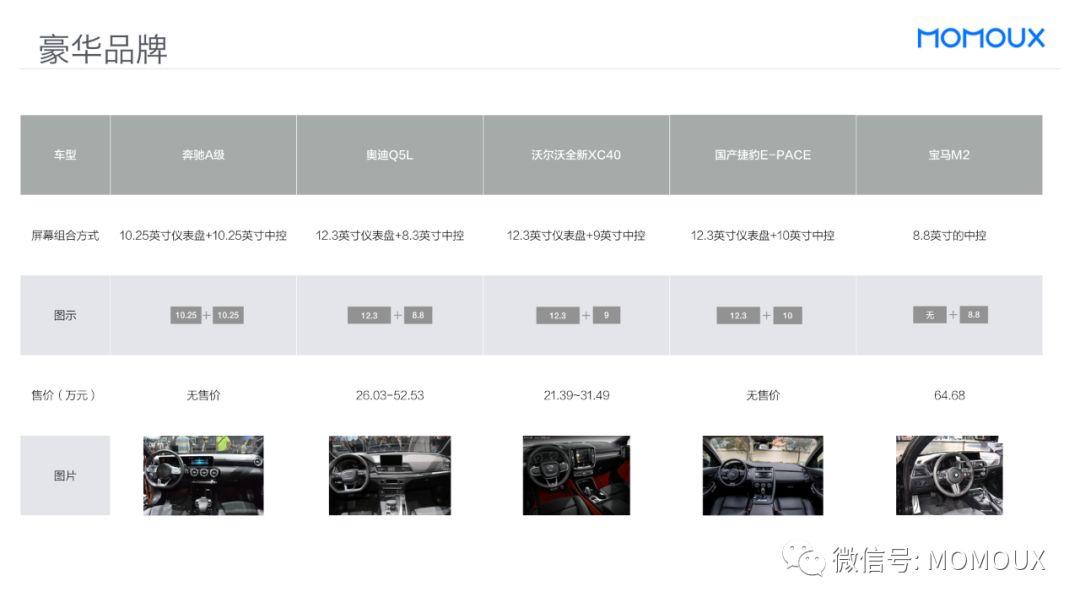Open the 沃尔沃全新XC40 interior photo

pyautogui.click(x=577, y=475)
